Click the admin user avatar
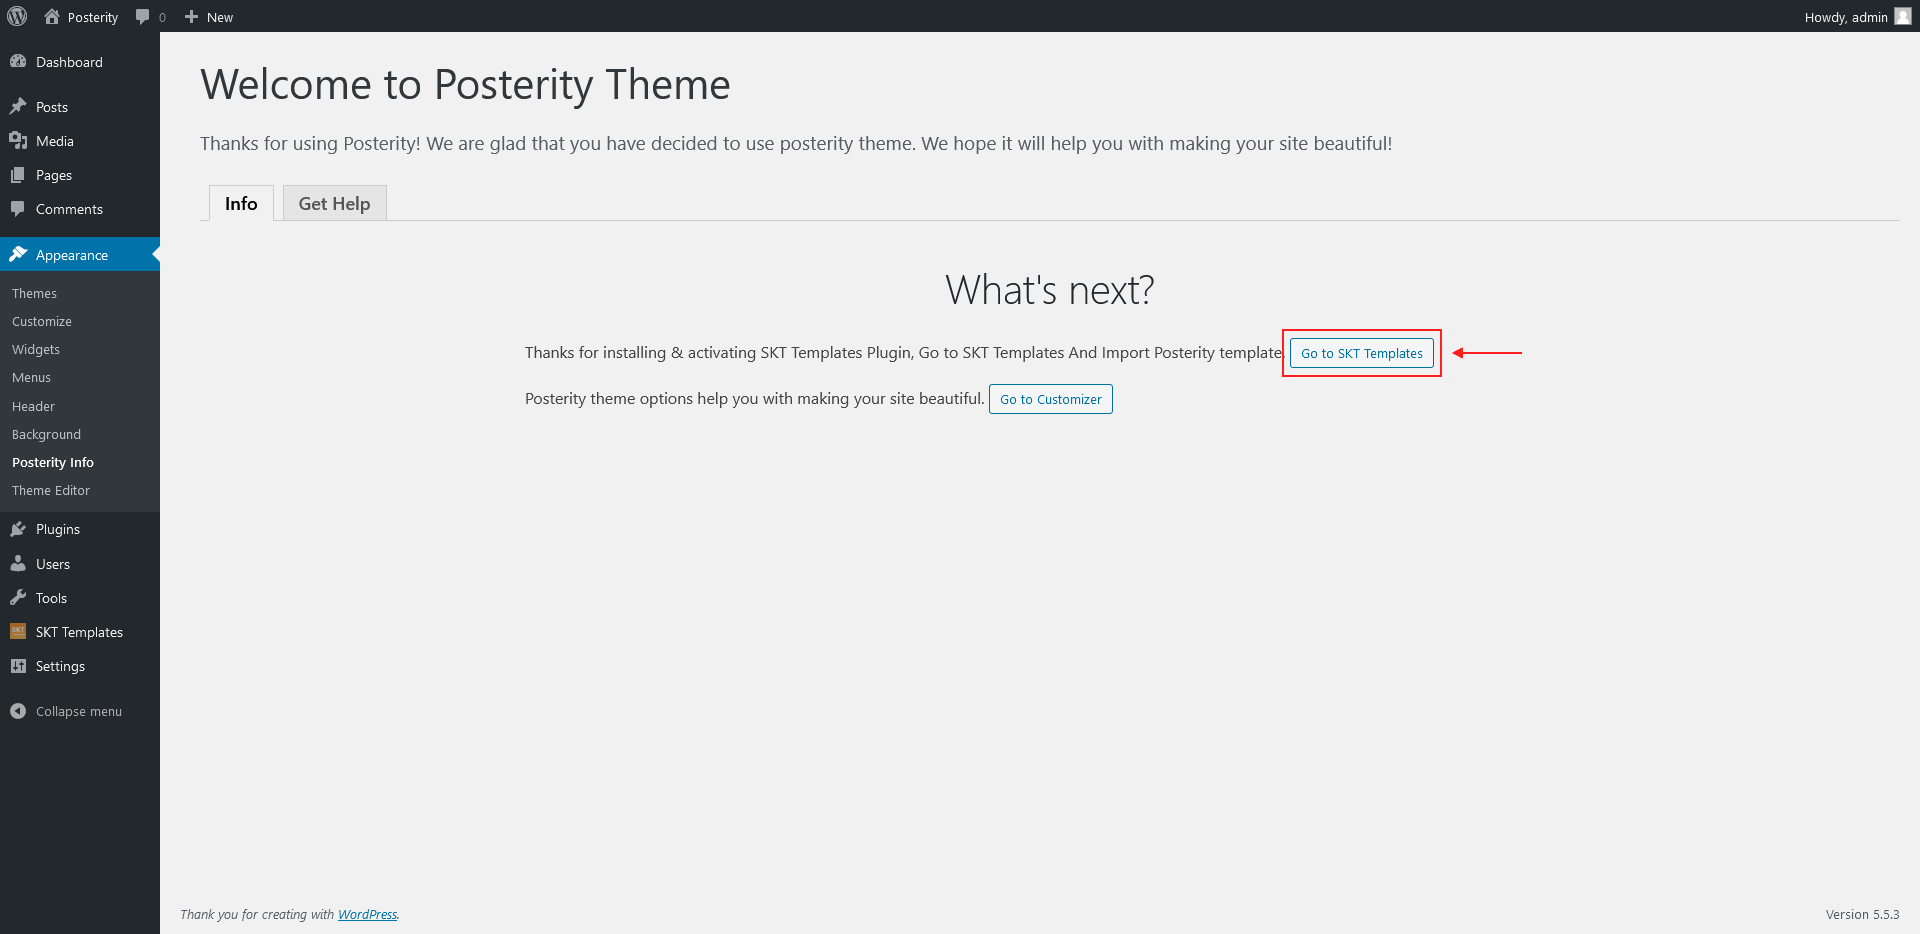1920x934 pixels. click(1903, 16)
